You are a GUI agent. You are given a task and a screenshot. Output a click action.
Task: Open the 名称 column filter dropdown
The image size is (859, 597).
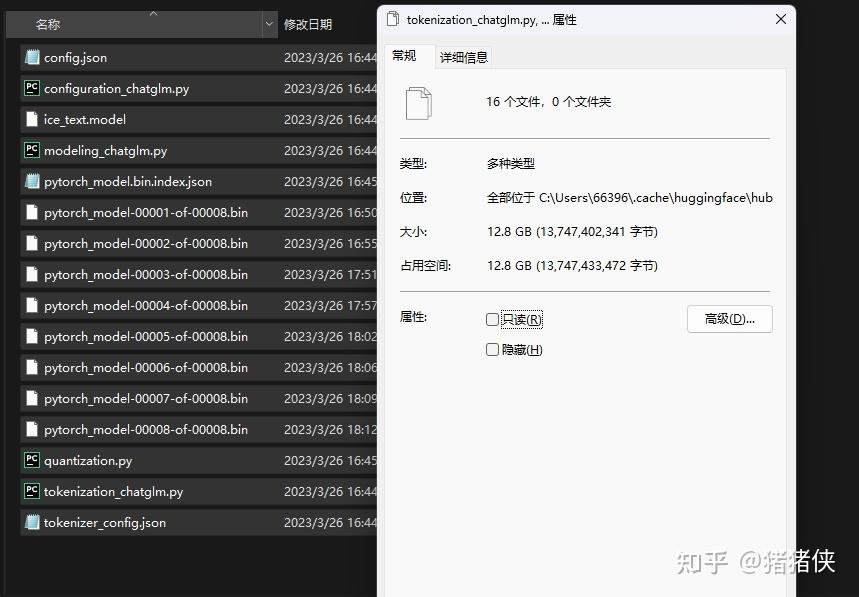coord(268,23)
